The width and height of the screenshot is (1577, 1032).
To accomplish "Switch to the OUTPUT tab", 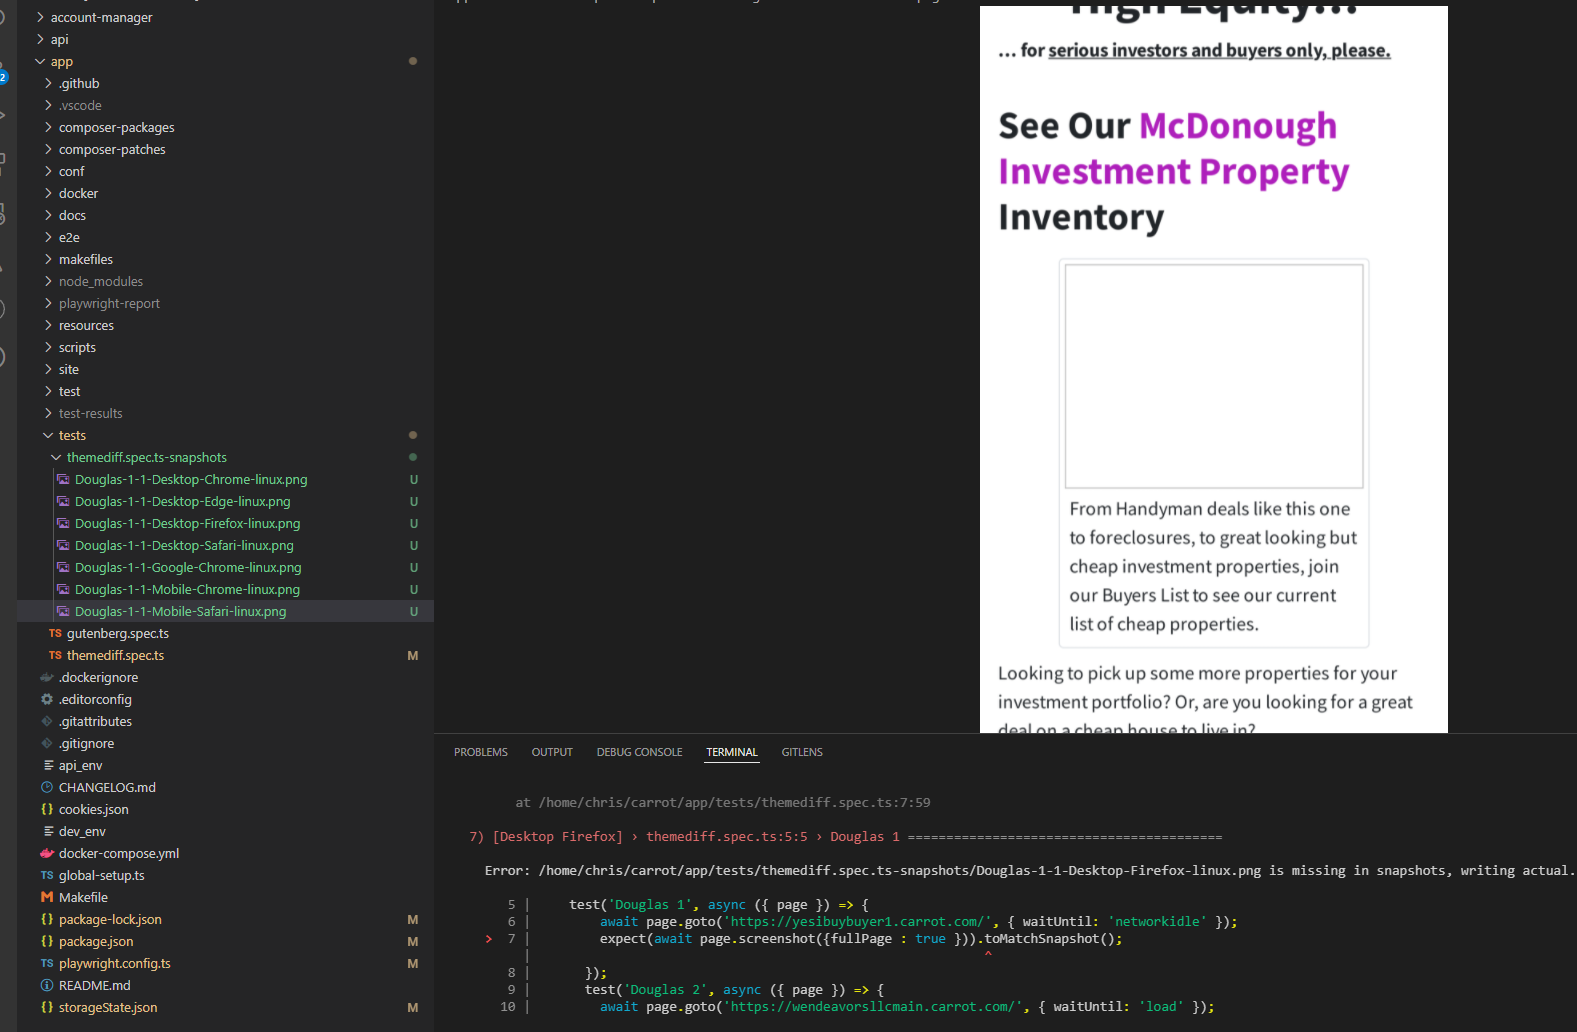I will 552,752.
